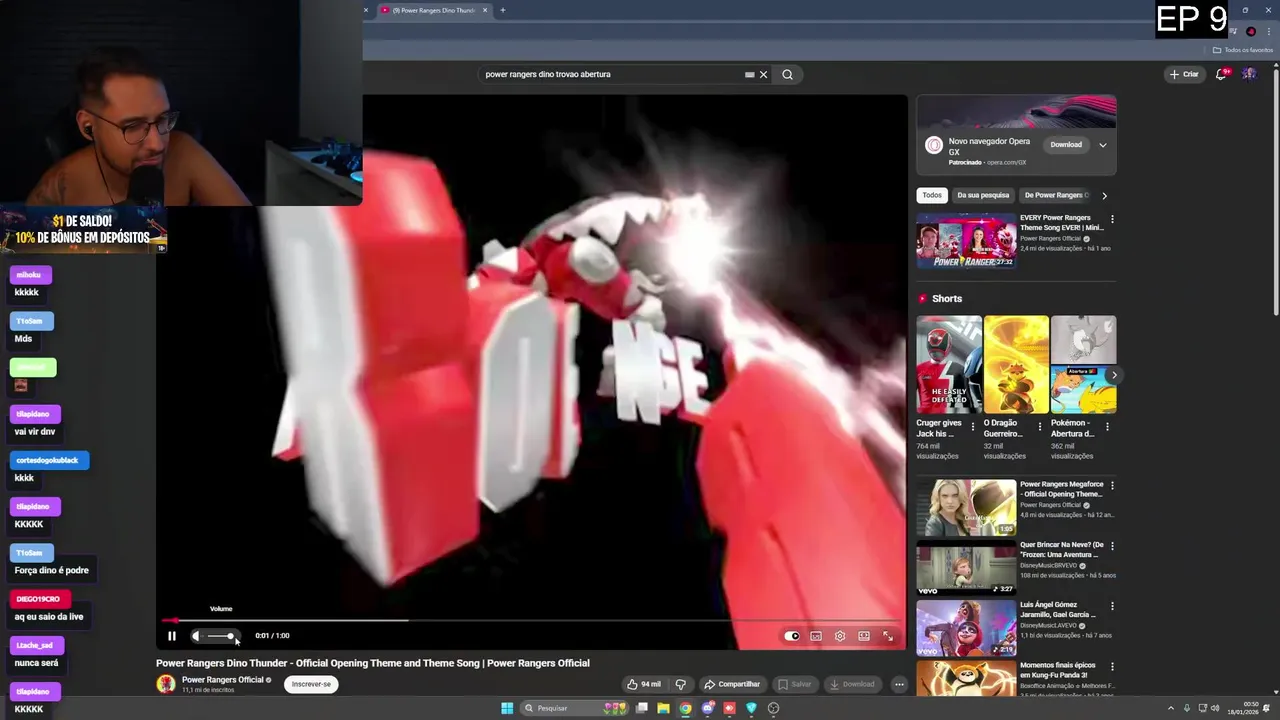Open Discord from the taskbar
The width and height of the screenshot is (1280, 720).
coord(707,708)
